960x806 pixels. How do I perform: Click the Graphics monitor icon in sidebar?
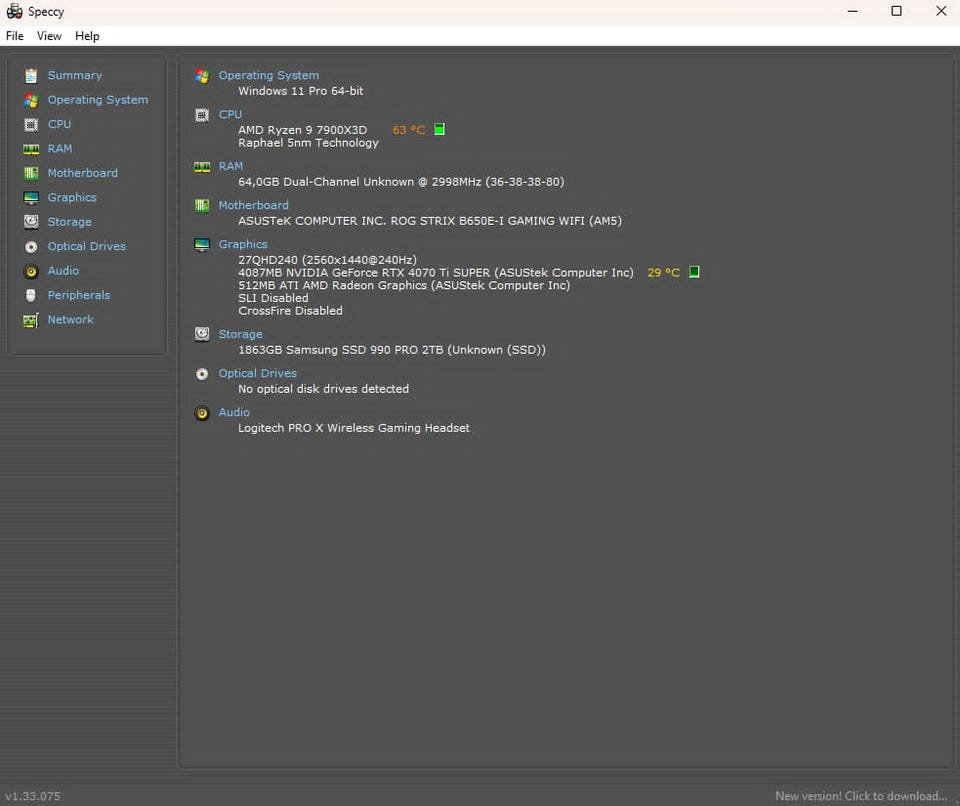[x=31, y=198]
